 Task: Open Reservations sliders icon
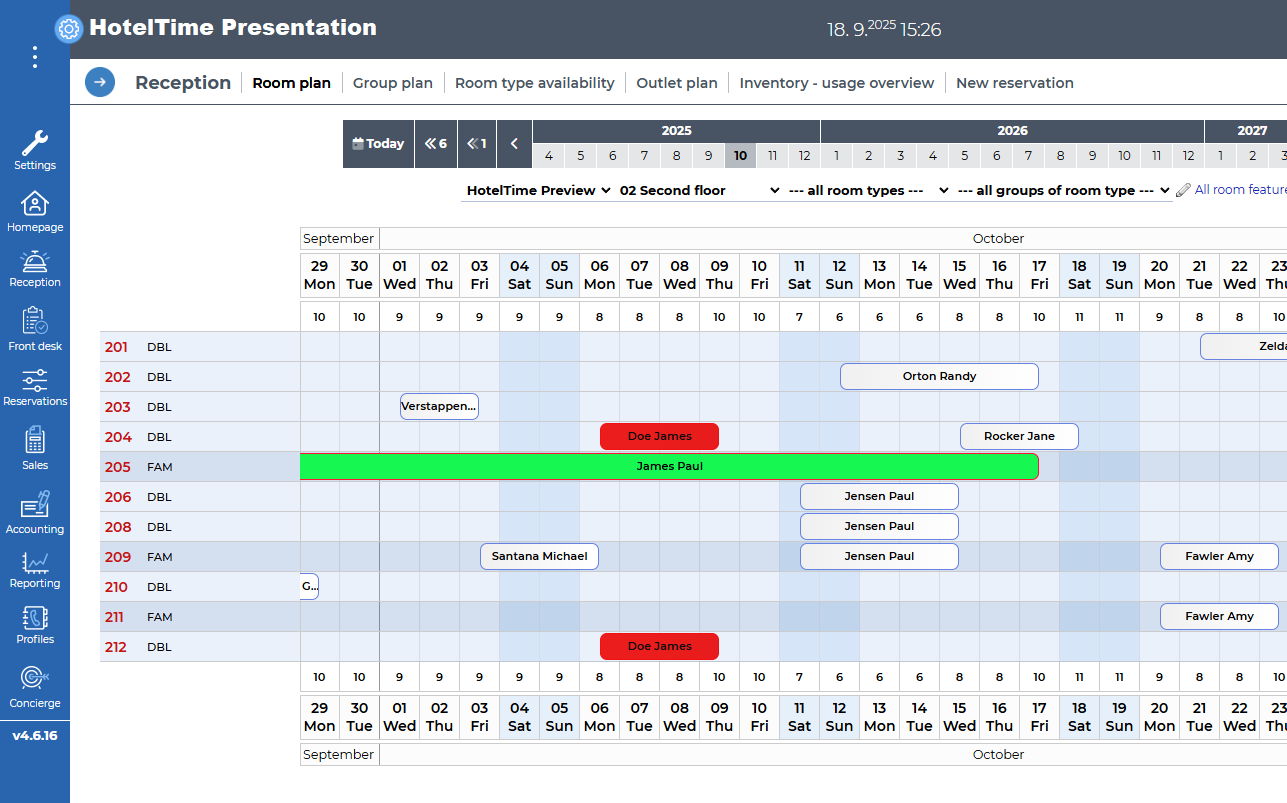(x=35, y=380)
